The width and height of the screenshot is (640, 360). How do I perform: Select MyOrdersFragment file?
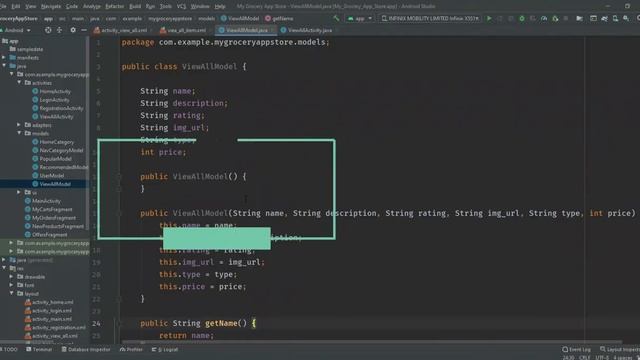[50, 218]
